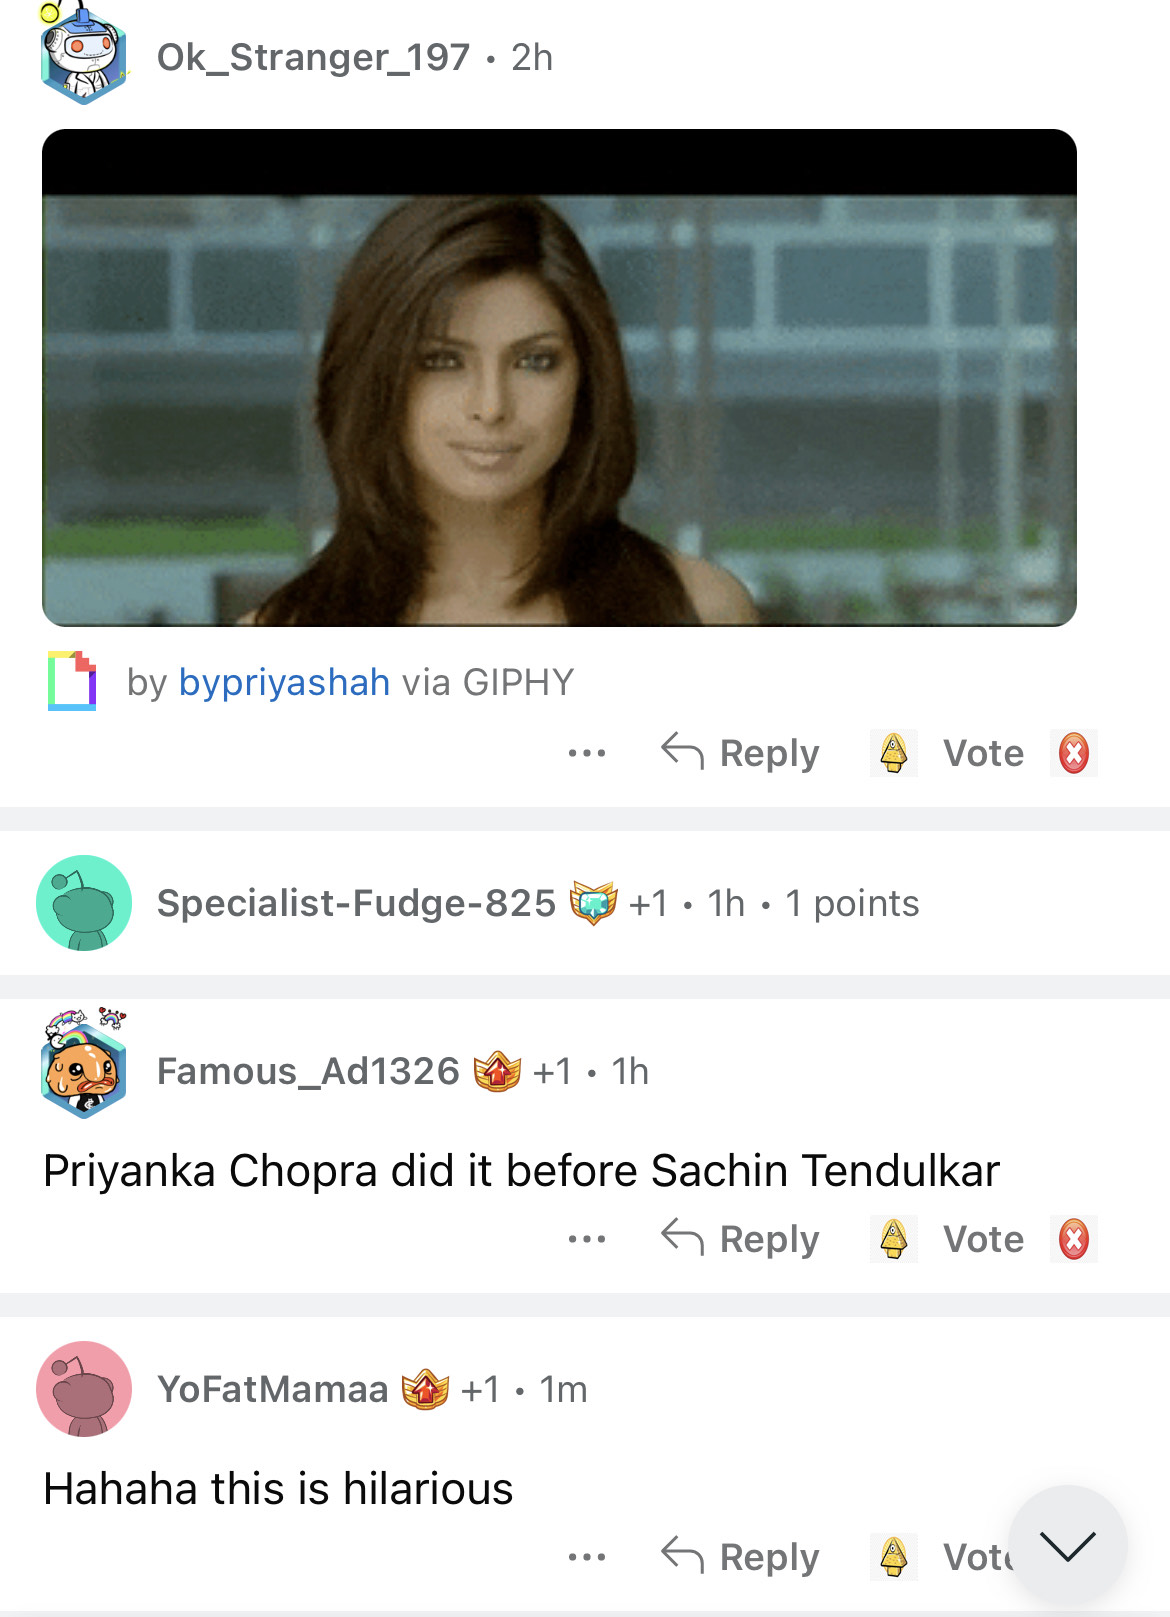Tap Famous_Ad1326's avatar icon

tap(84, 1066)
